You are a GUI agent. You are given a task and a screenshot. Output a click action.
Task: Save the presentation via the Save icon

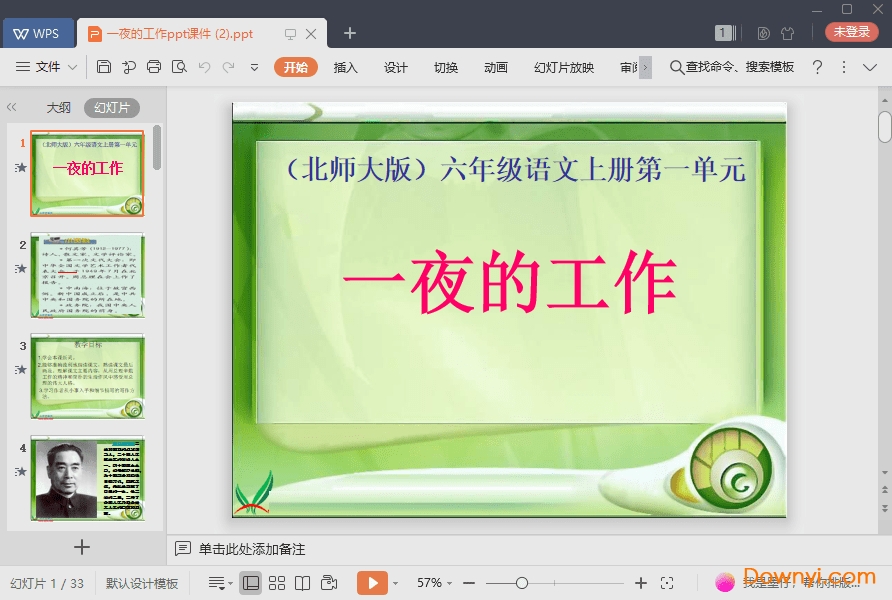[104, 68]
